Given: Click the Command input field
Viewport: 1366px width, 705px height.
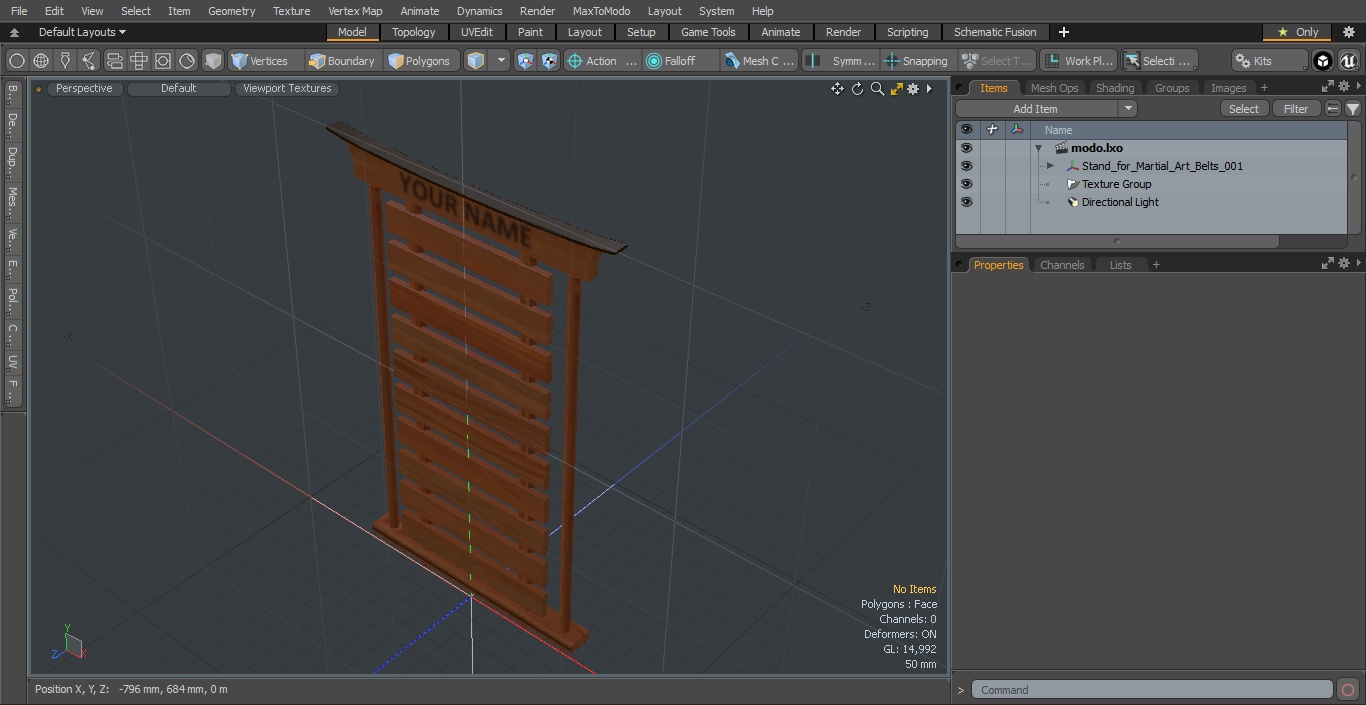Looking at the screenshot, I should coord(1152,690).
